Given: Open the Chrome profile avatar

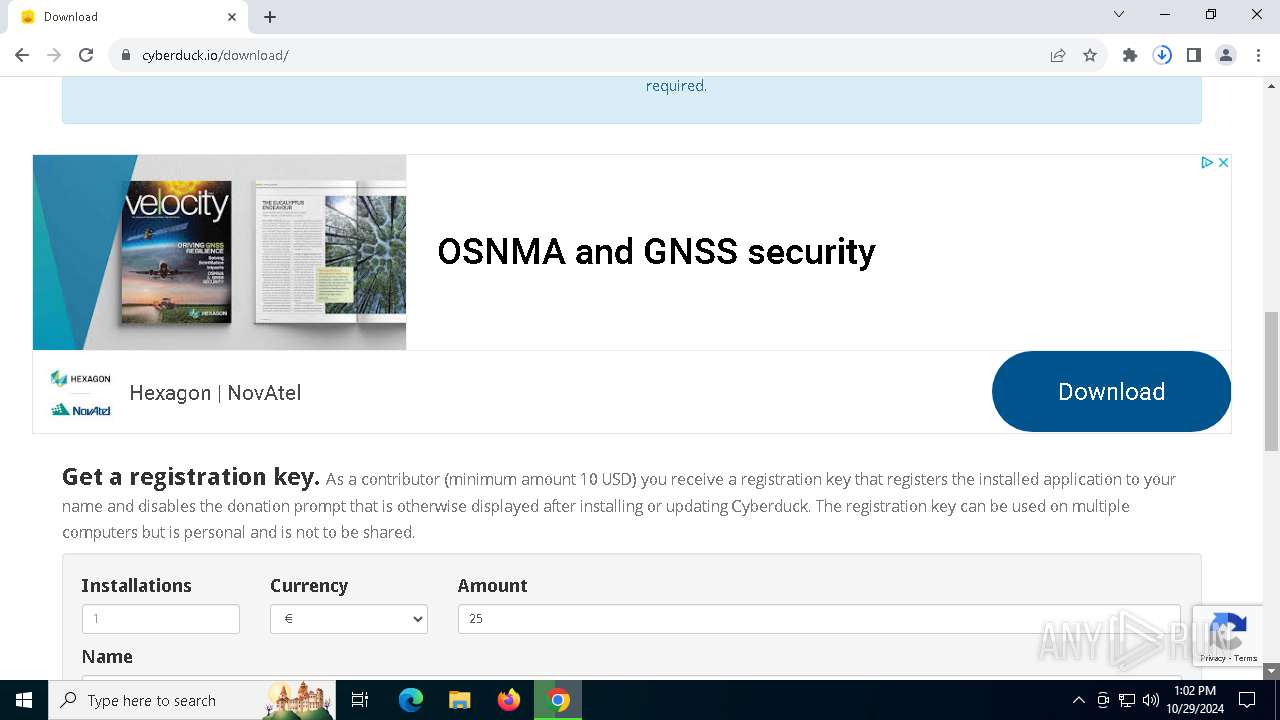Looking at the screenshot, I should coord(1226,55).
